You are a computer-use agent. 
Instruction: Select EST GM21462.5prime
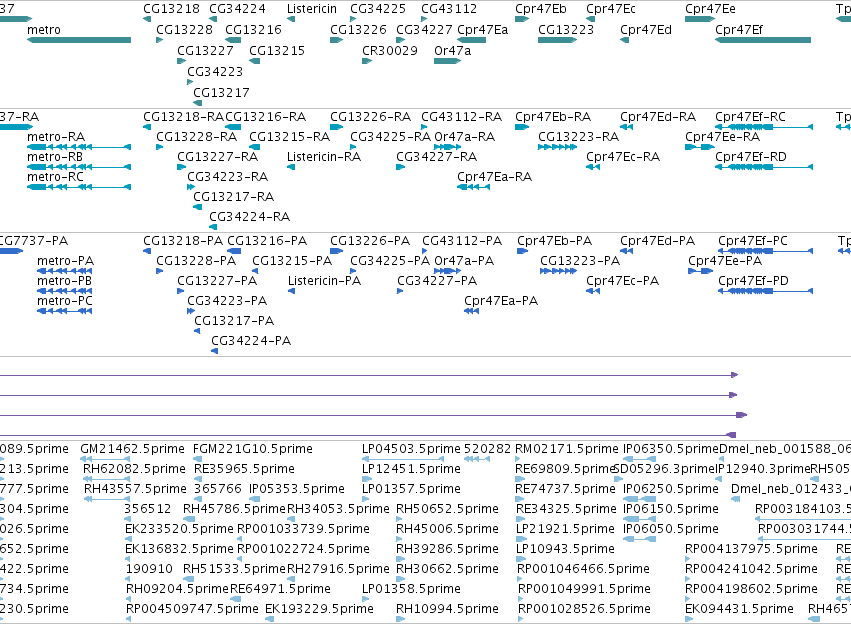coord(105,460)
